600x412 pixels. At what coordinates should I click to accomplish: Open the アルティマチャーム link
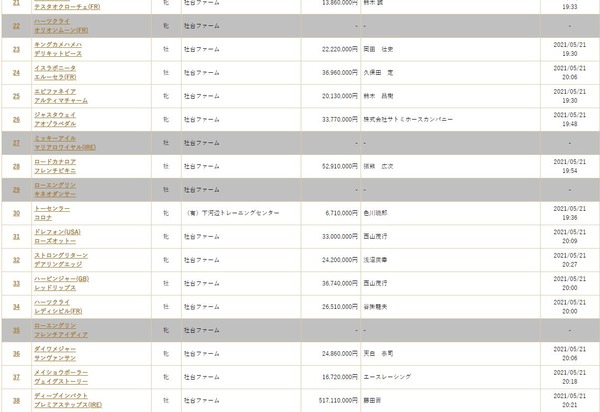click(61, 101)
